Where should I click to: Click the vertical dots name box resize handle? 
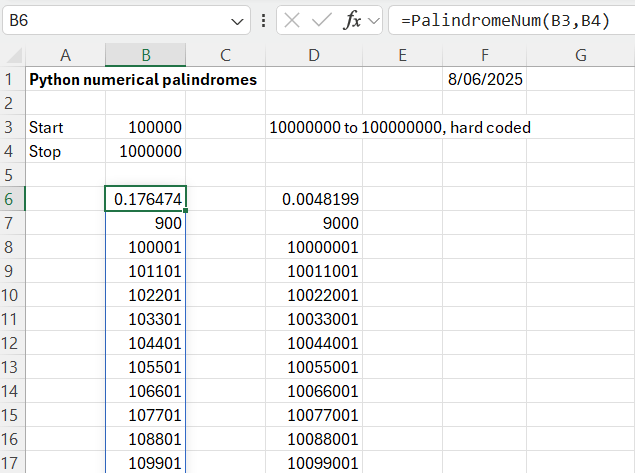click(x=262, y=20)
